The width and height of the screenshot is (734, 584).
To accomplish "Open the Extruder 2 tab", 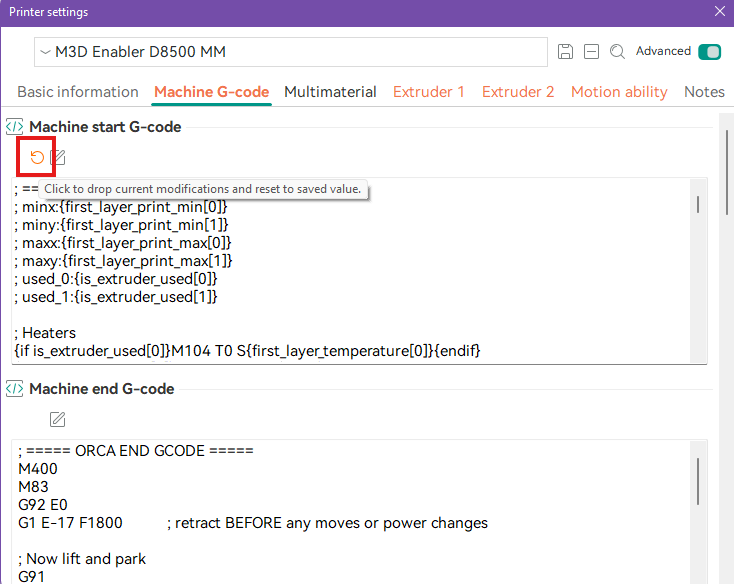I will [x=518, y=92].
